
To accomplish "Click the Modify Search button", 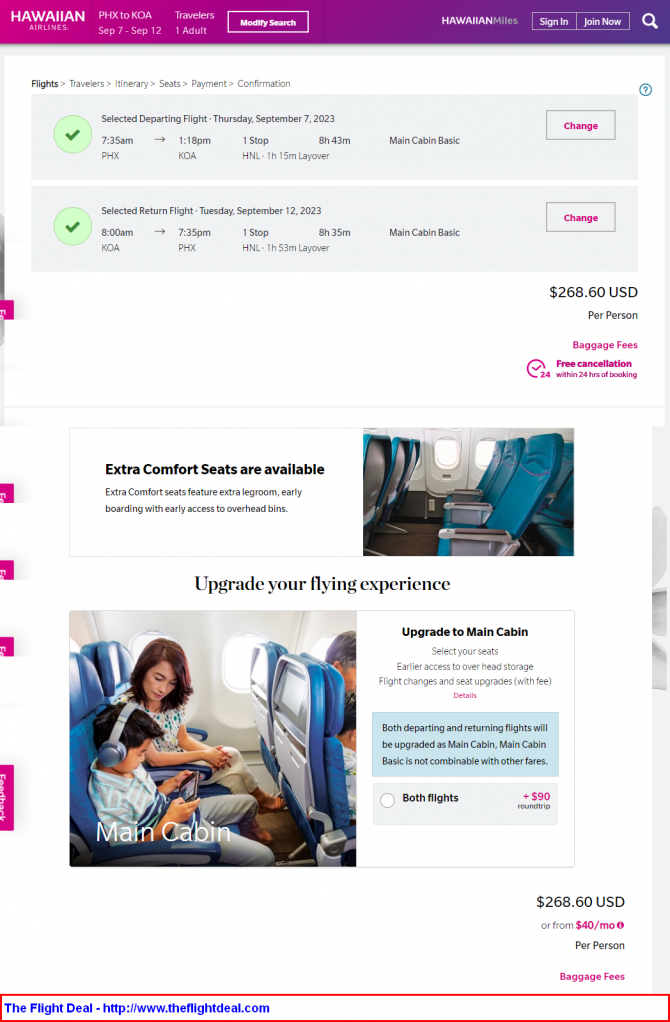I will tap(268, 22).
